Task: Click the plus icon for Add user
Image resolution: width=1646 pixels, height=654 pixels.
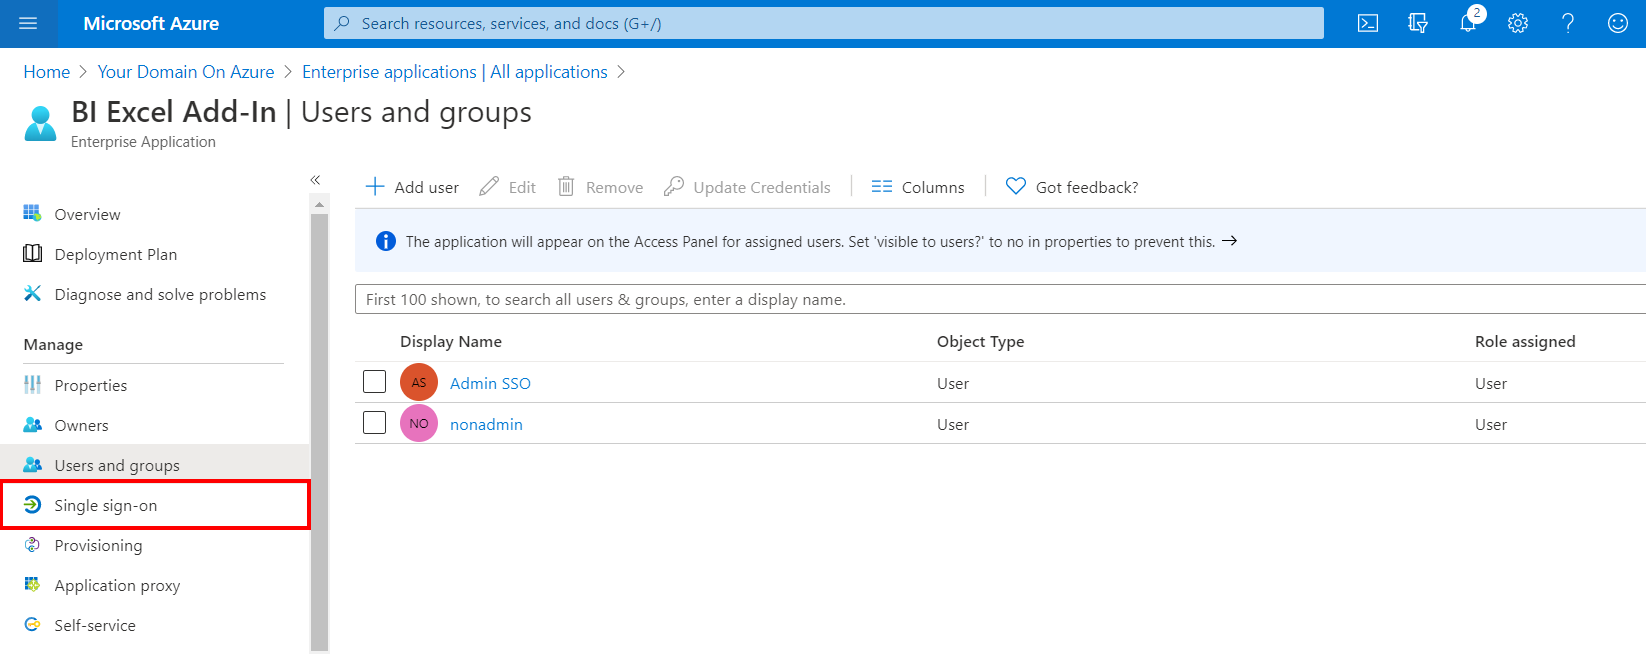Action: pyautogui.click(x=375, y=186)
